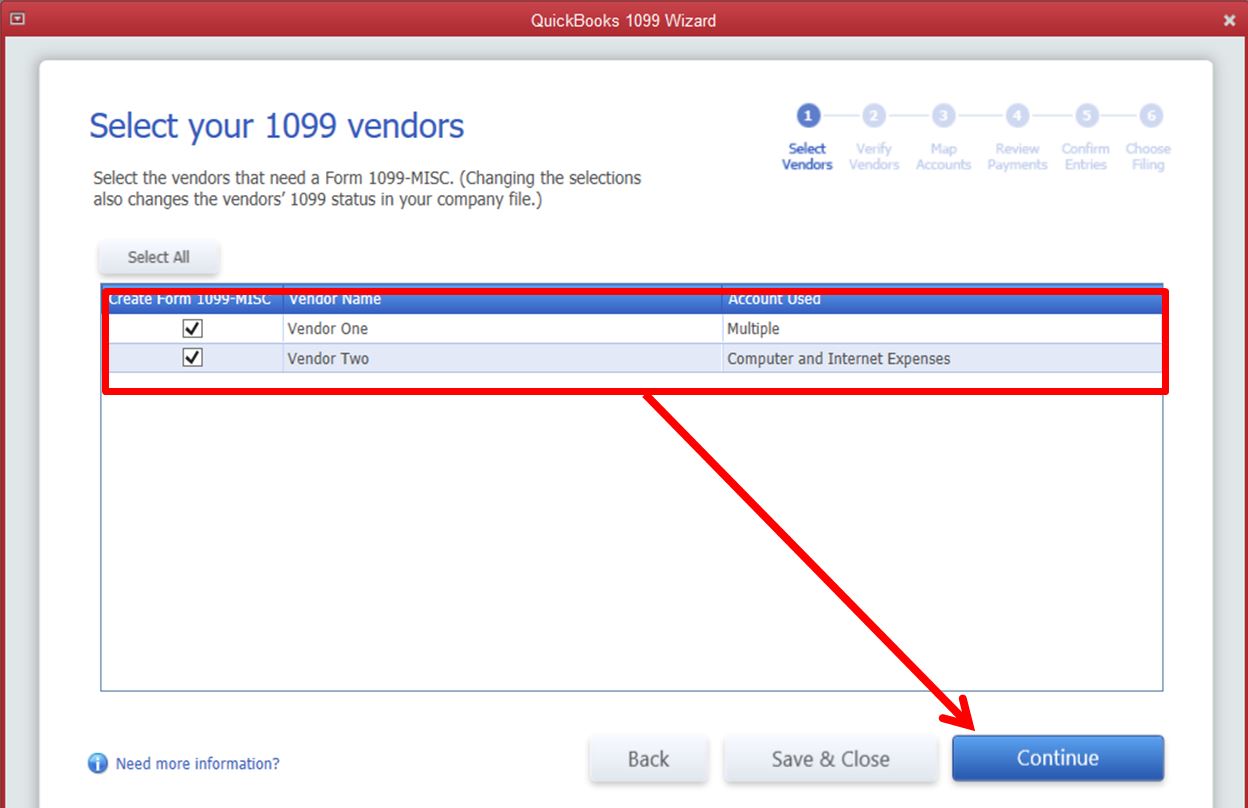Screen dimensions: 1248x808
Task: Go to step 4 Review Payments
Action: (x=1017, y=137)
